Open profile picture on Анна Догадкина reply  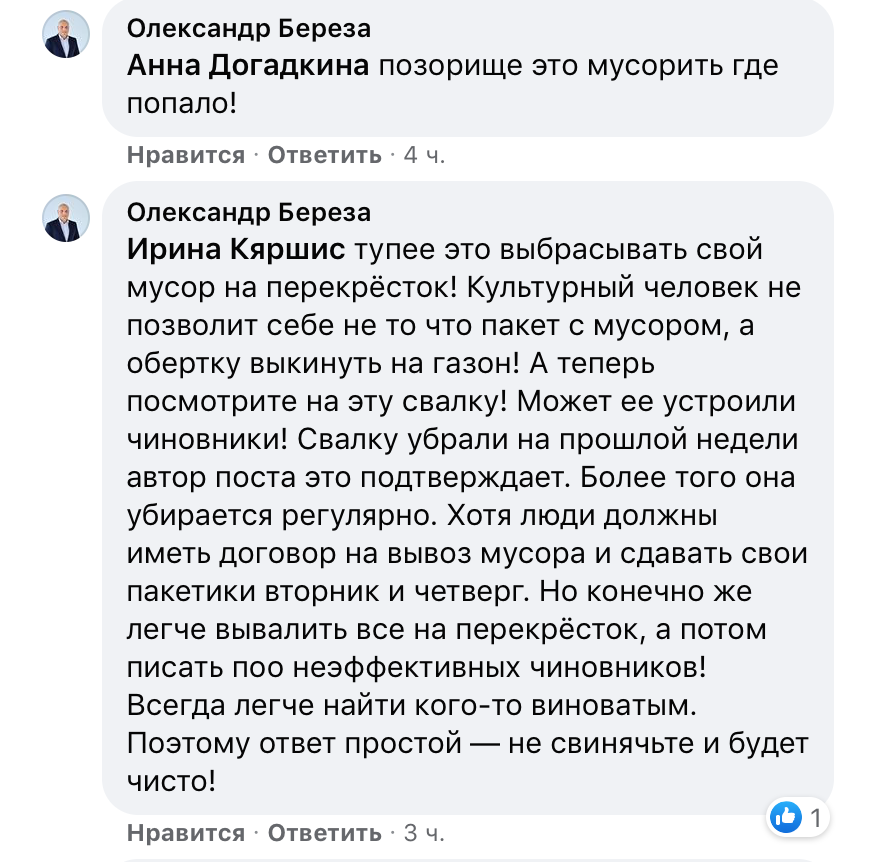(67, 35)
